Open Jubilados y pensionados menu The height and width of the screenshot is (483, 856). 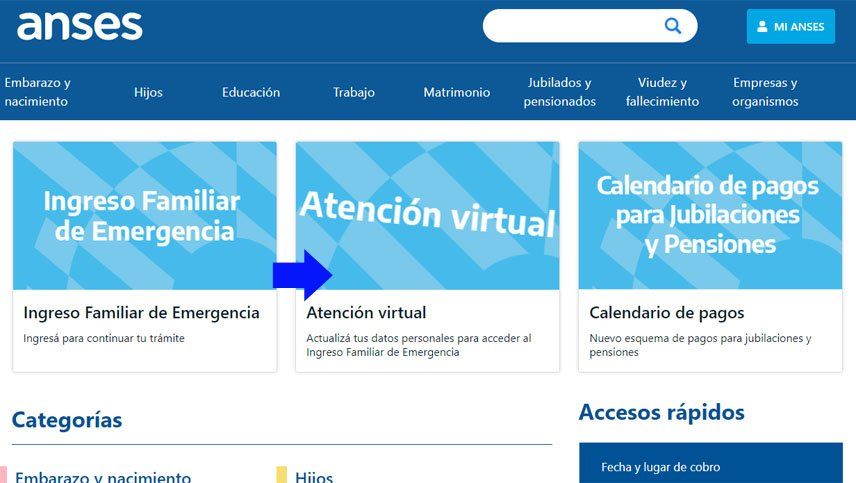(x=560, y=92)
